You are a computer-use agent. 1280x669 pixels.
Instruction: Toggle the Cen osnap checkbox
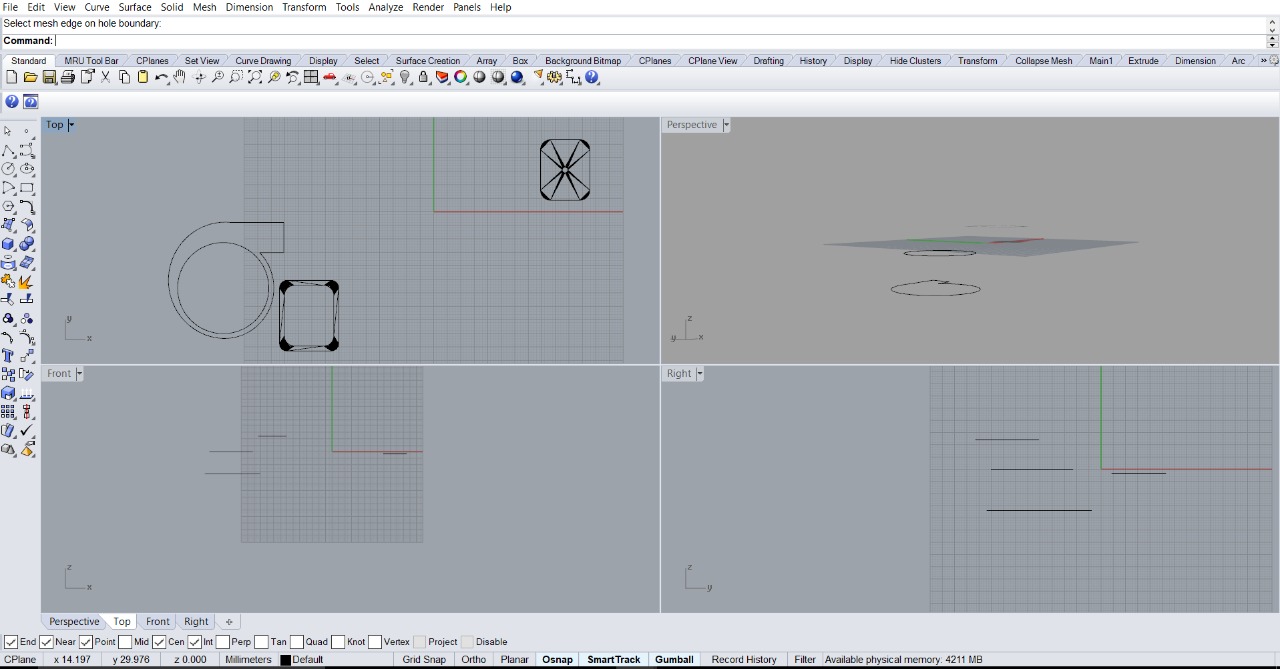[159, 642]
